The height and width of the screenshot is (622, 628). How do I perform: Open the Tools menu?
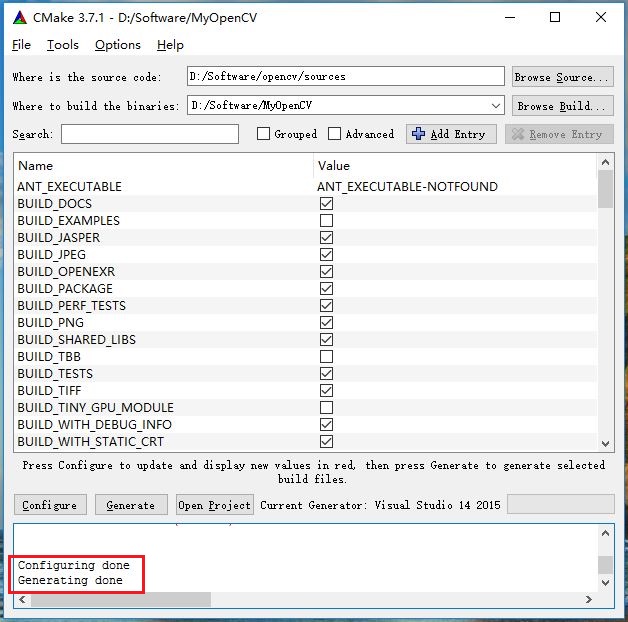pos(62,45)
